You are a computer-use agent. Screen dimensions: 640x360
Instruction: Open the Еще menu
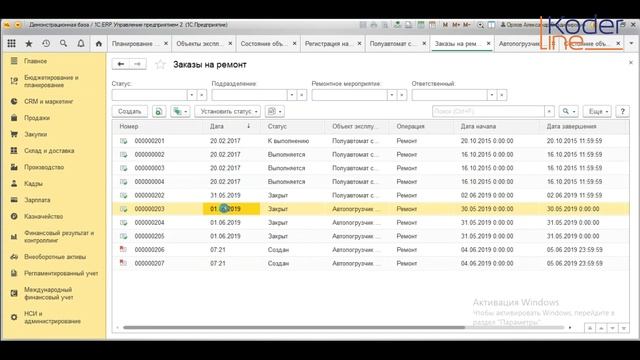598,111
